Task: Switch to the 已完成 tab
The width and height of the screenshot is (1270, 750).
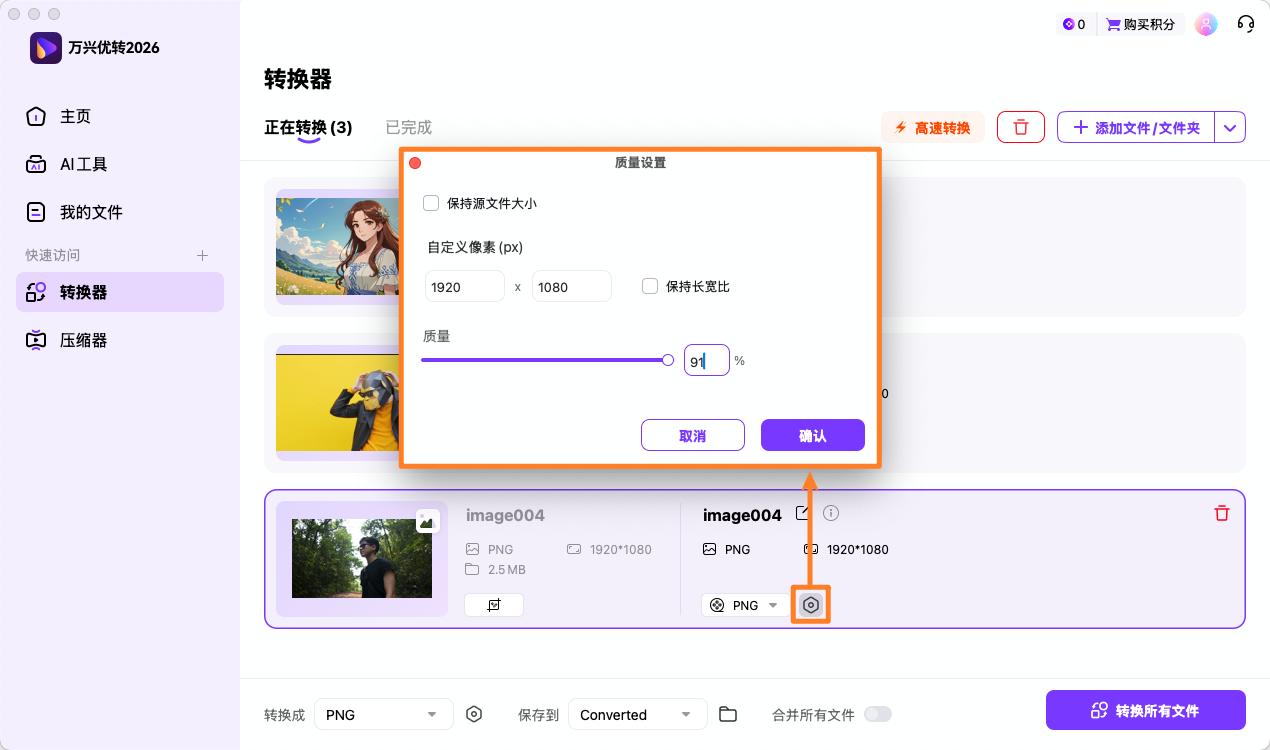Action: (407, 127)
